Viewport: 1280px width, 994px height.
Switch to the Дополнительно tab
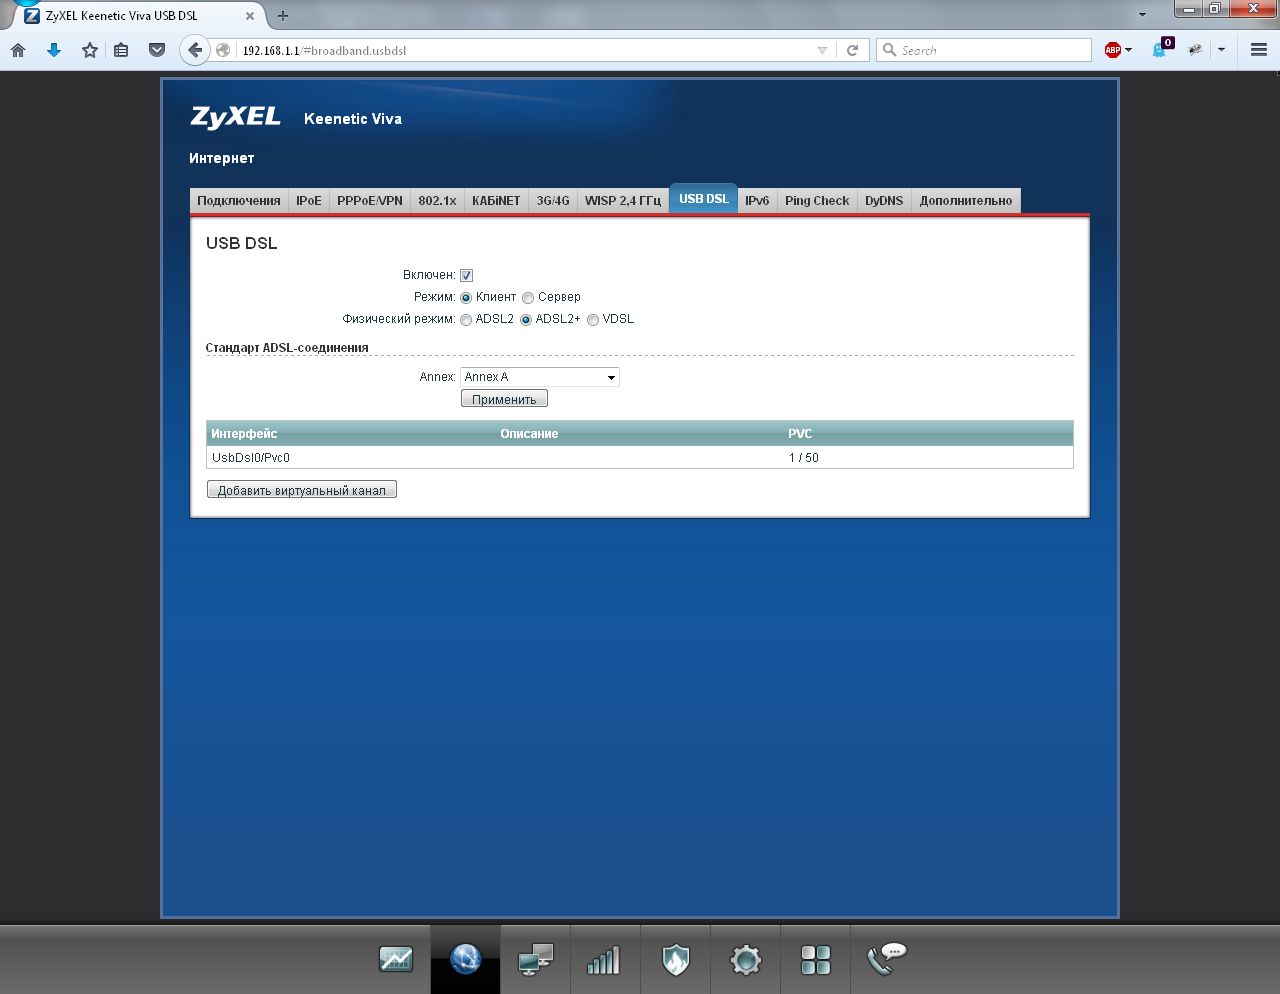point(966,201)
